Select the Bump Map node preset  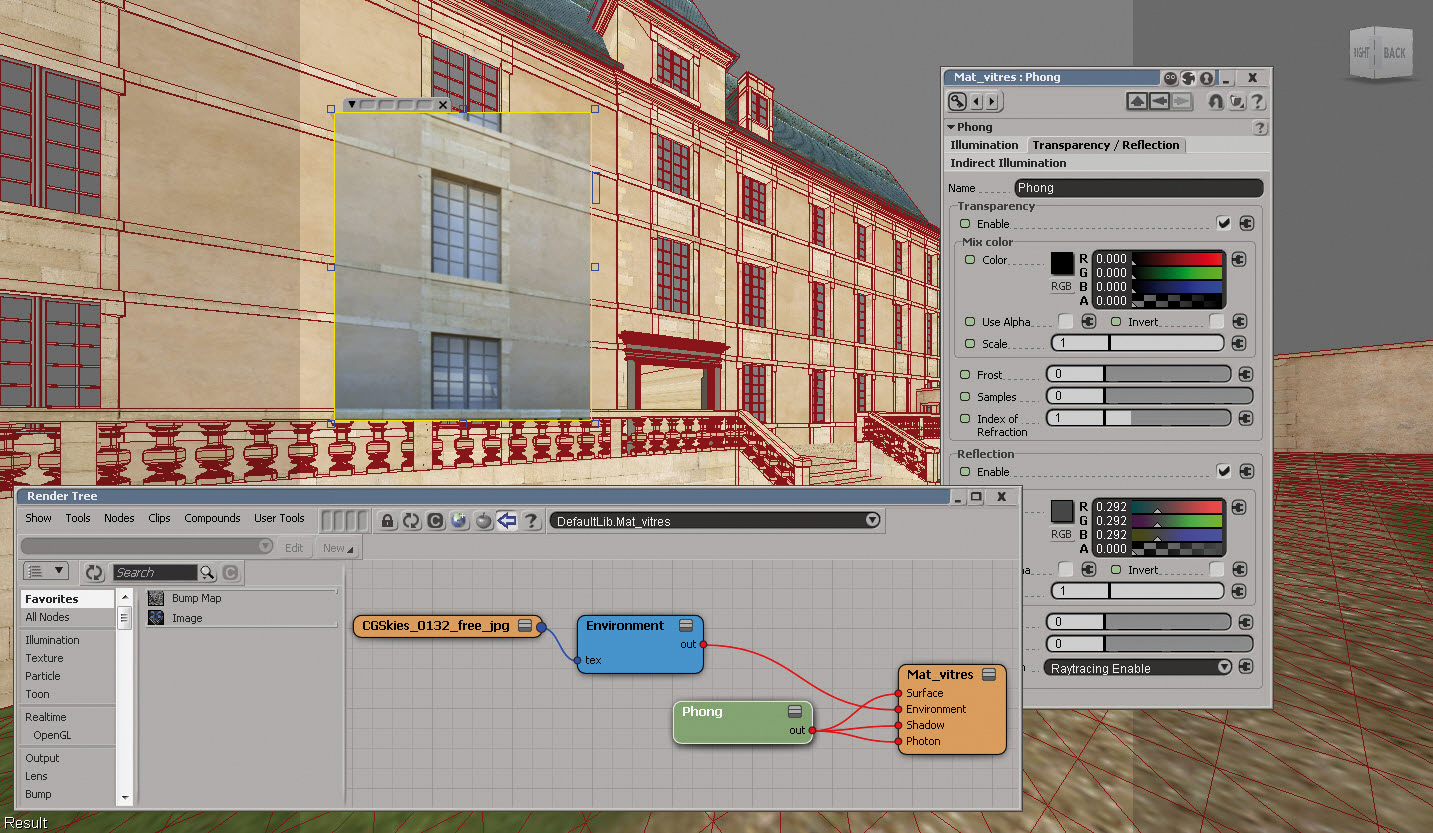[x=196, y=598]
